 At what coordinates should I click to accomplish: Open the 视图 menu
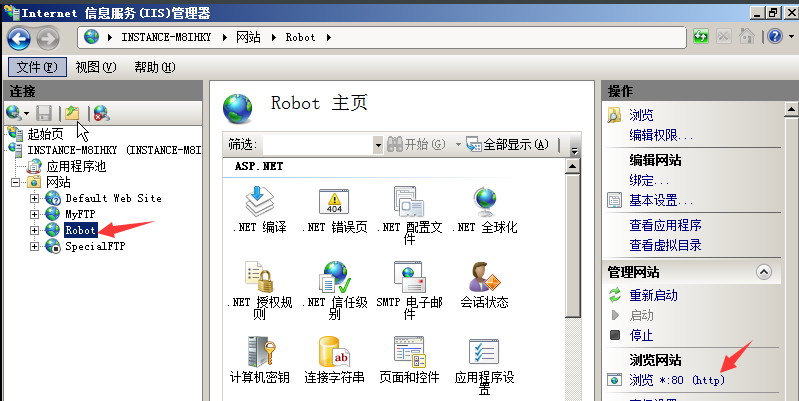coord(96,67)
